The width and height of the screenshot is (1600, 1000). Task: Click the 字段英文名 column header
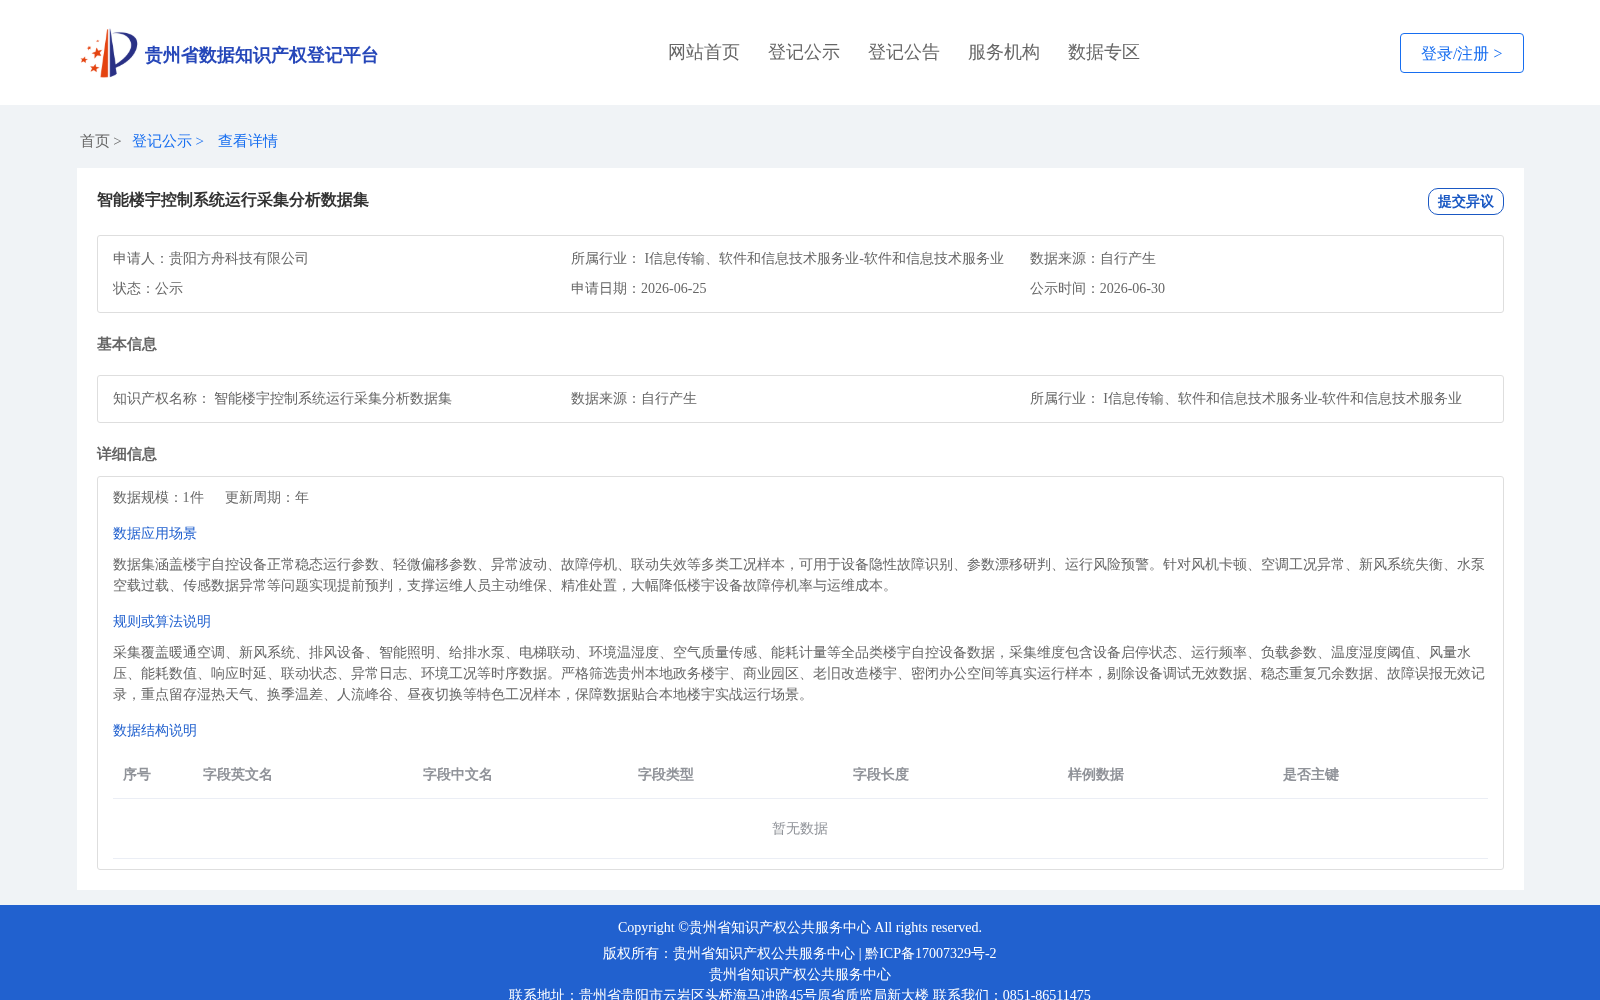[238, 774]
